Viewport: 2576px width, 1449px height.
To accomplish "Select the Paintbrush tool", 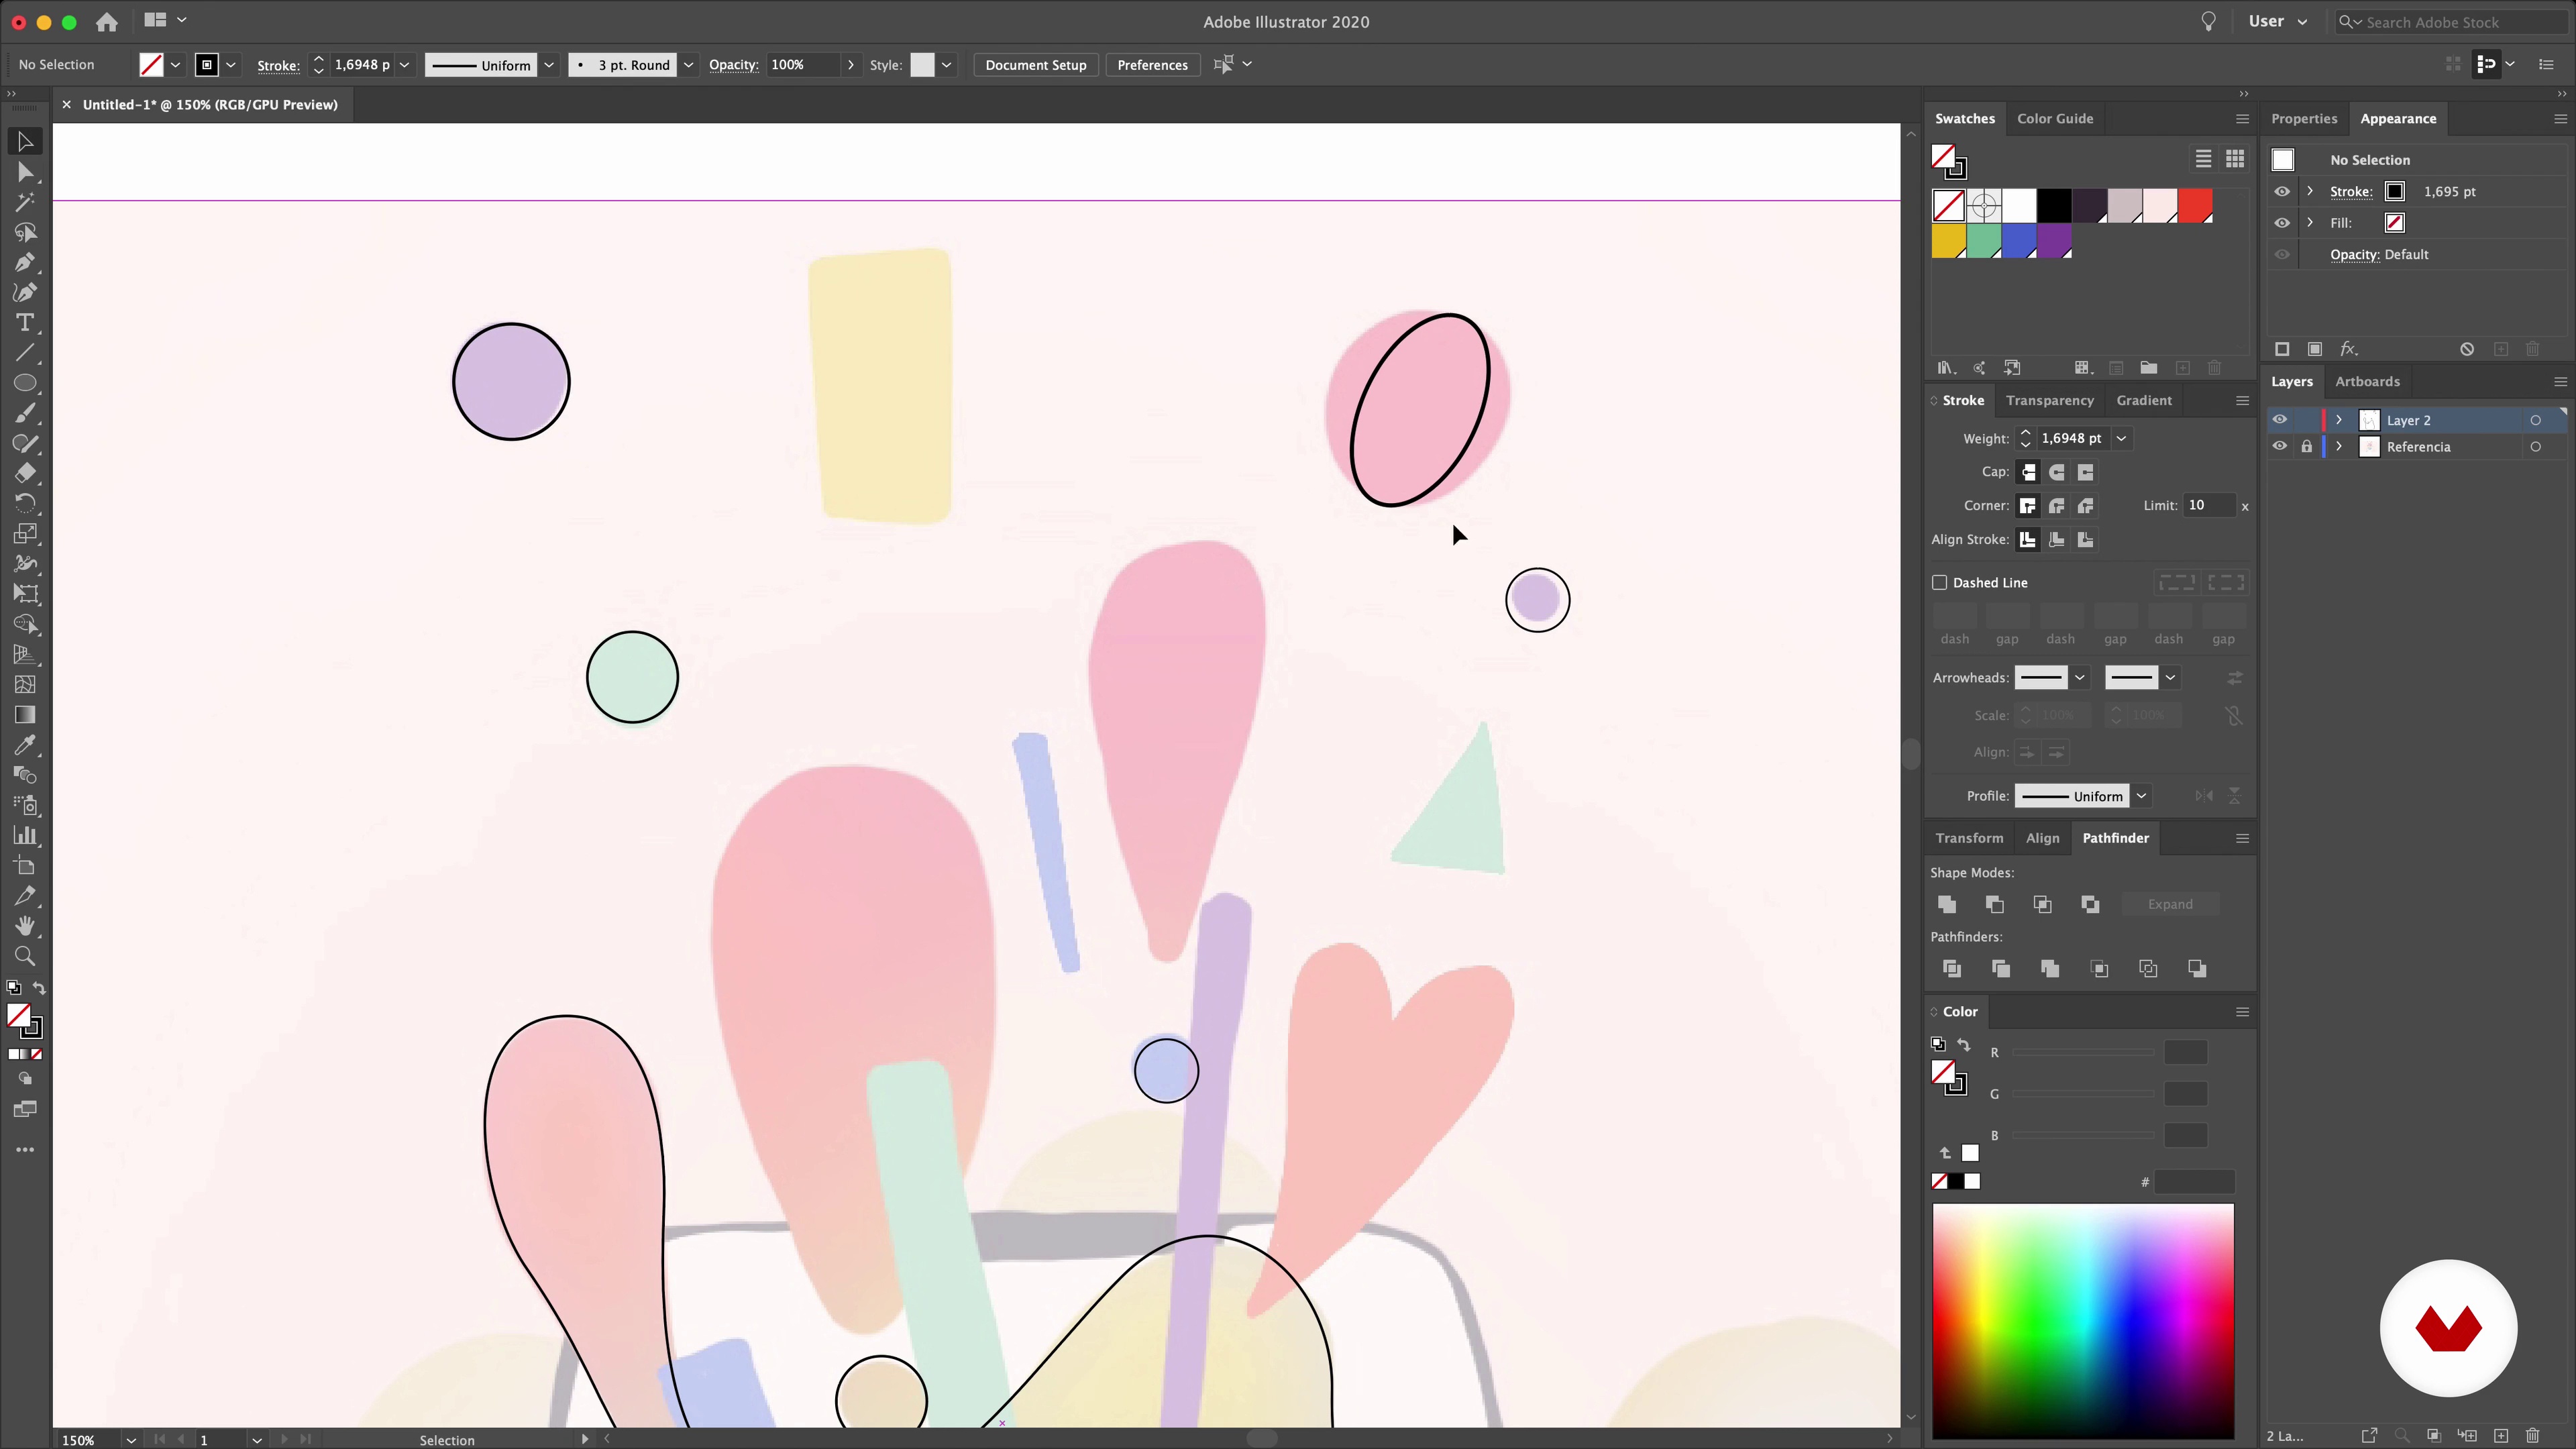I will [x=25, y=413].
